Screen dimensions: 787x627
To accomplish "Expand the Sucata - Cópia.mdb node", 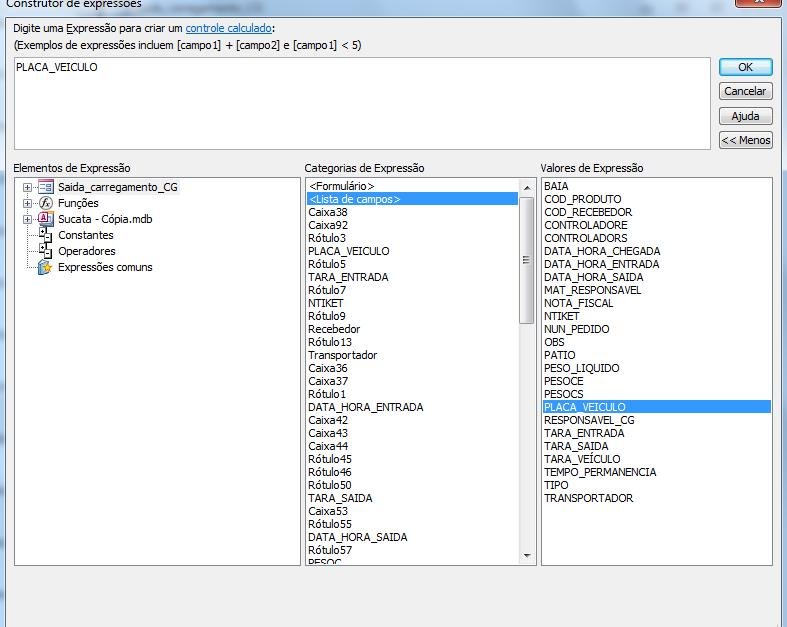I will point(27,219).
